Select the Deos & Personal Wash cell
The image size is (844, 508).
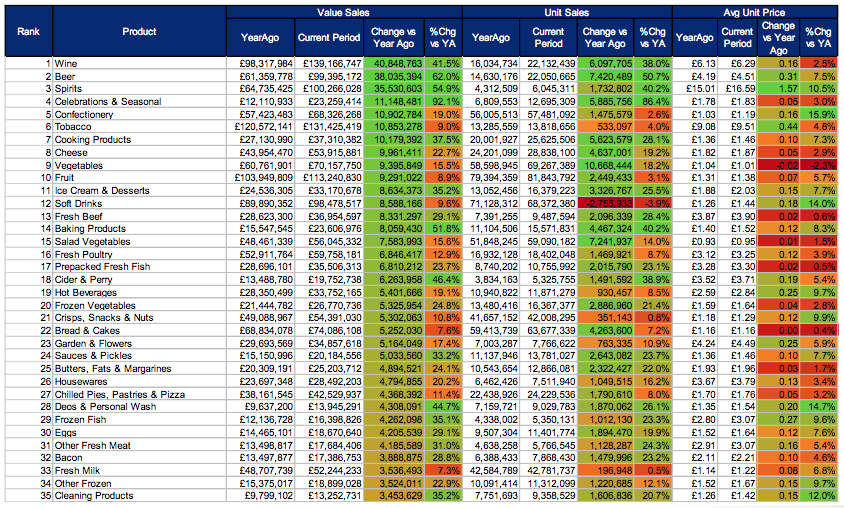tap(139, 407)
